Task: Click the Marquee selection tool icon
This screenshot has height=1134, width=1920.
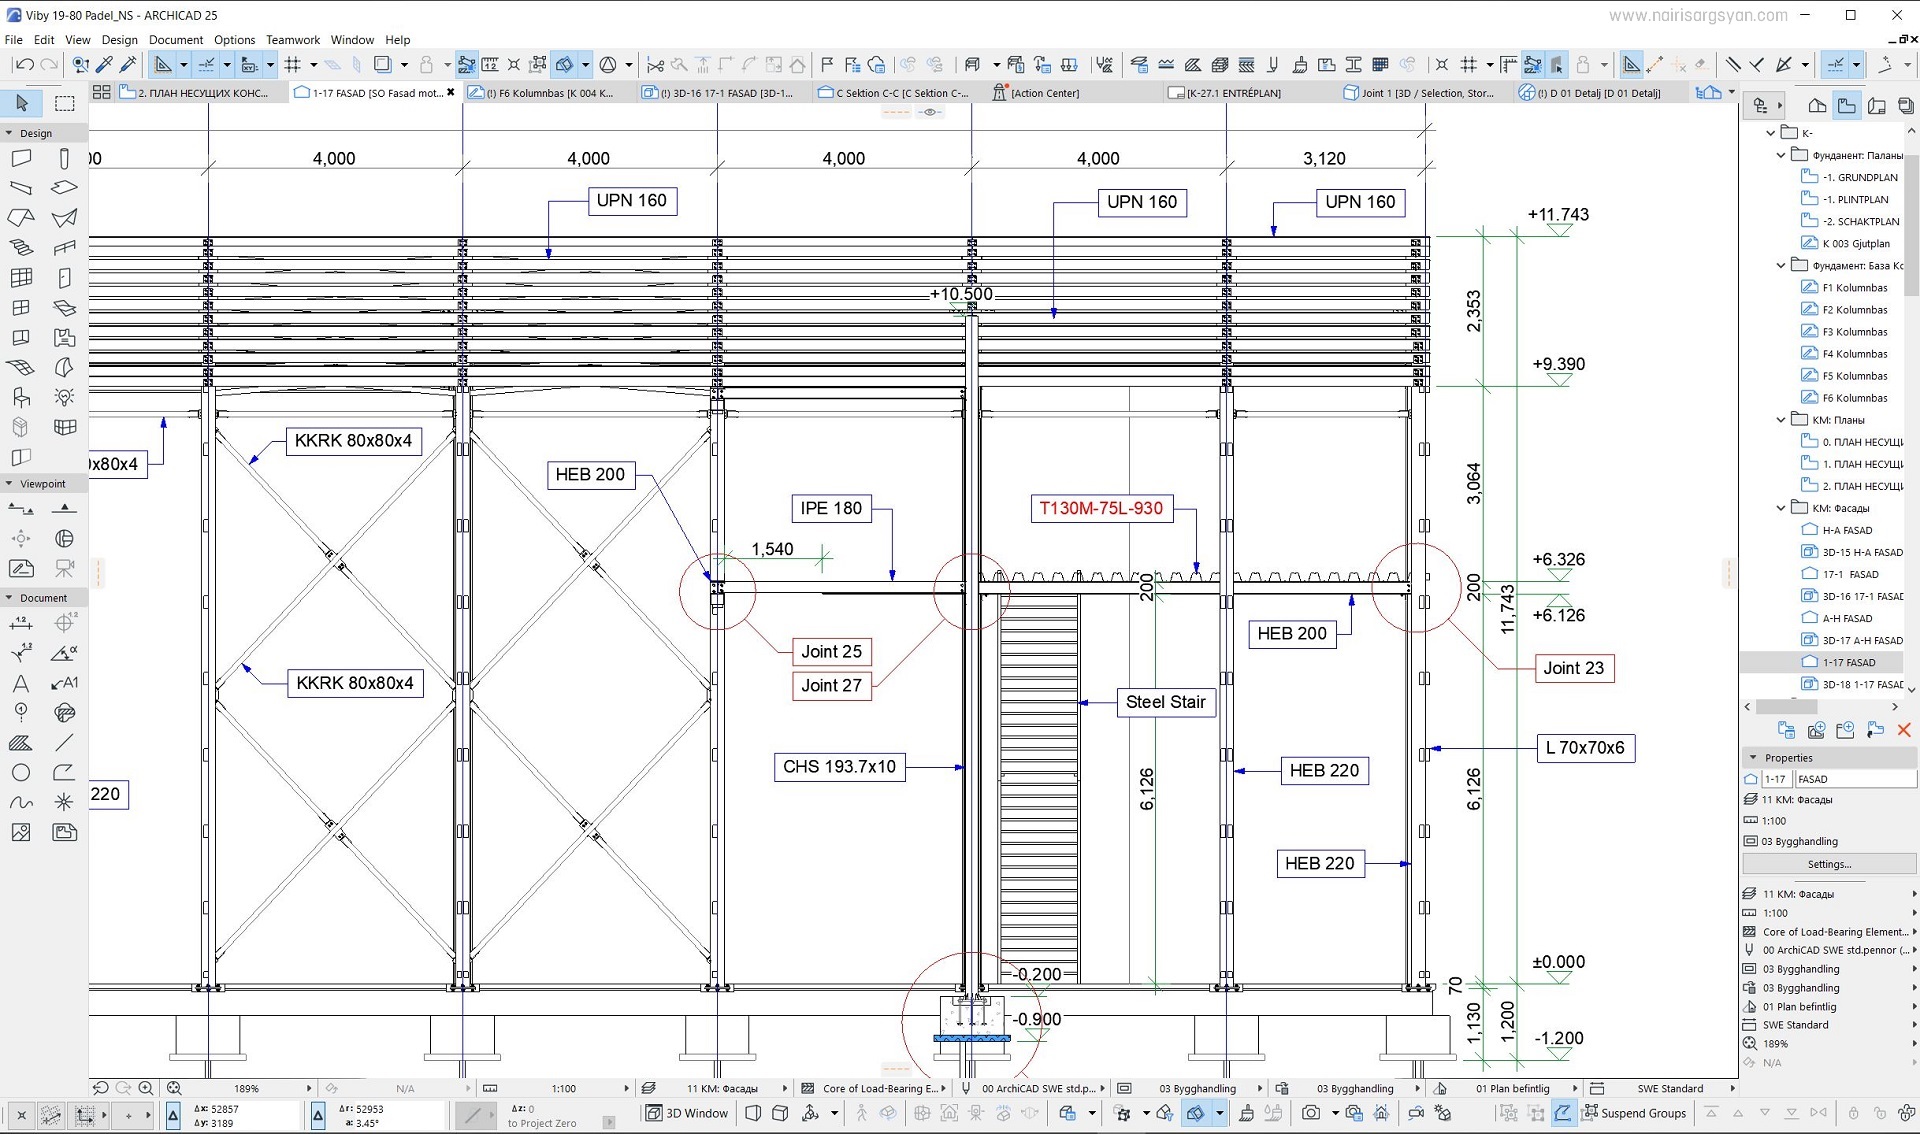Action: tap(63, 105)
